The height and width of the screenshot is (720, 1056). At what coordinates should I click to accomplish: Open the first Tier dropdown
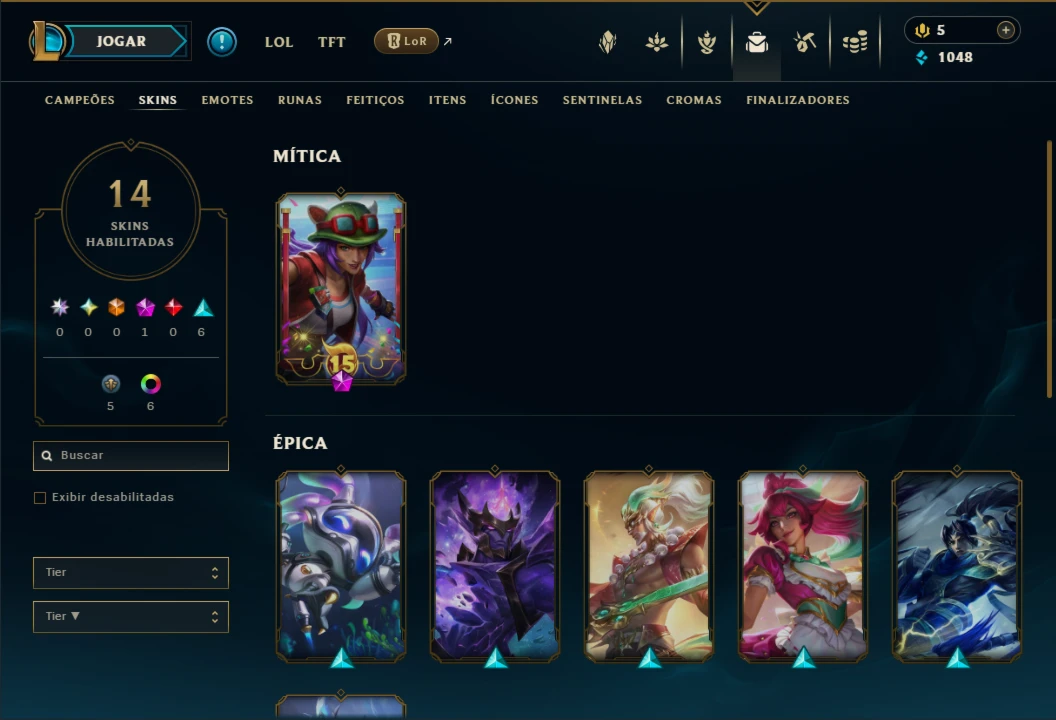(x=131, y=572)
